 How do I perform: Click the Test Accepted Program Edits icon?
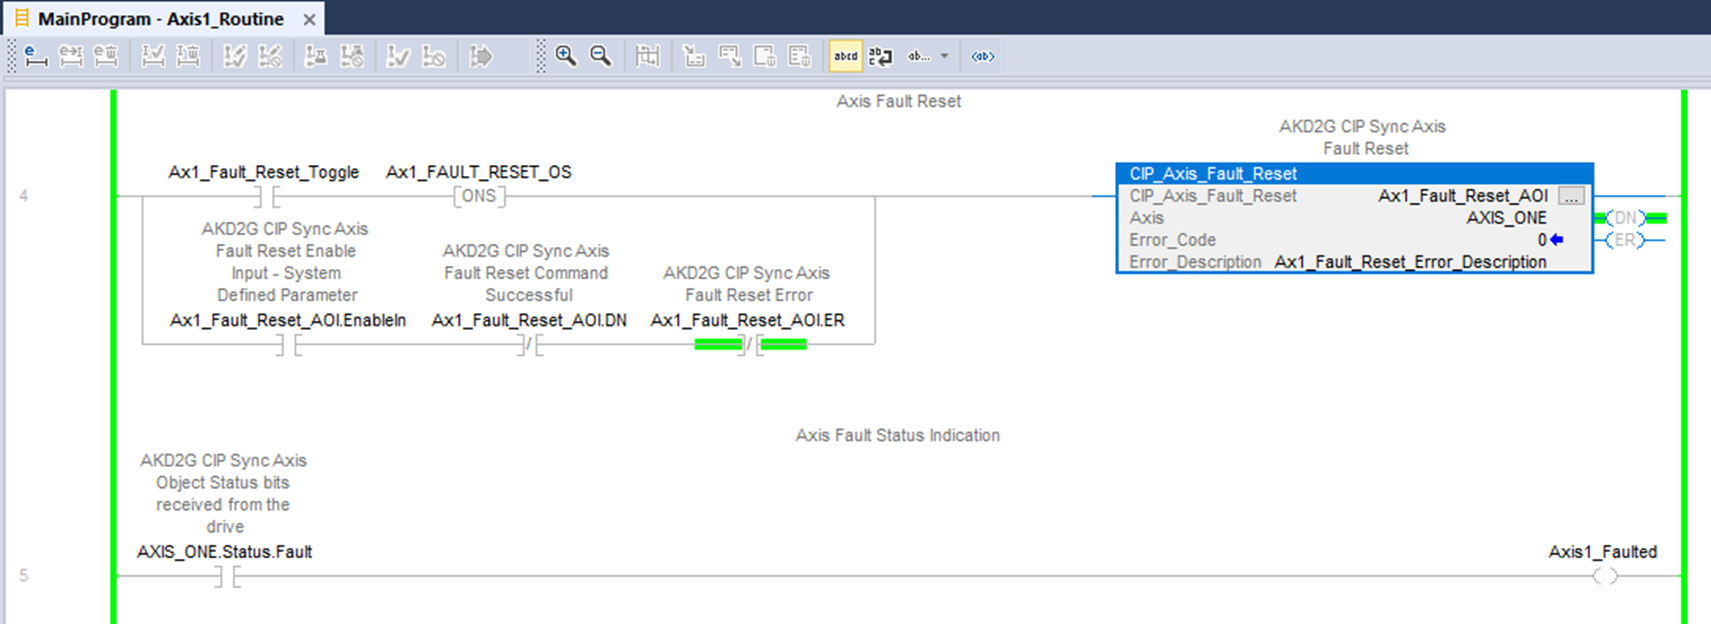[x=235, y=56]
